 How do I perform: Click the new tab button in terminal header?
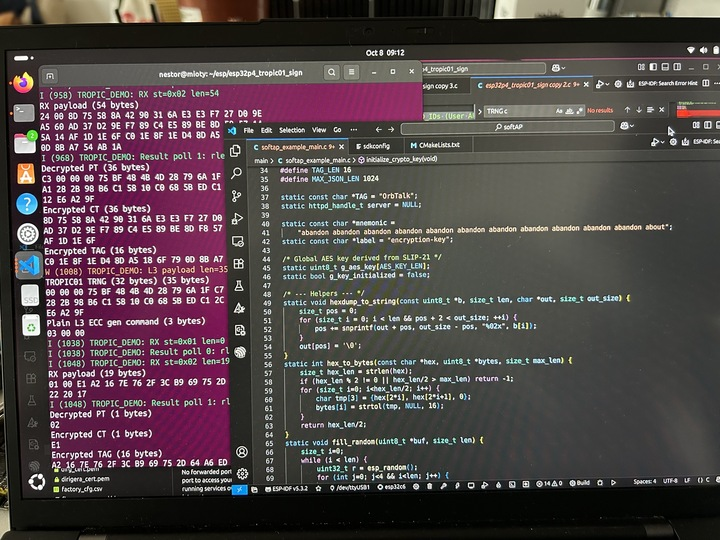click(50, 75)
